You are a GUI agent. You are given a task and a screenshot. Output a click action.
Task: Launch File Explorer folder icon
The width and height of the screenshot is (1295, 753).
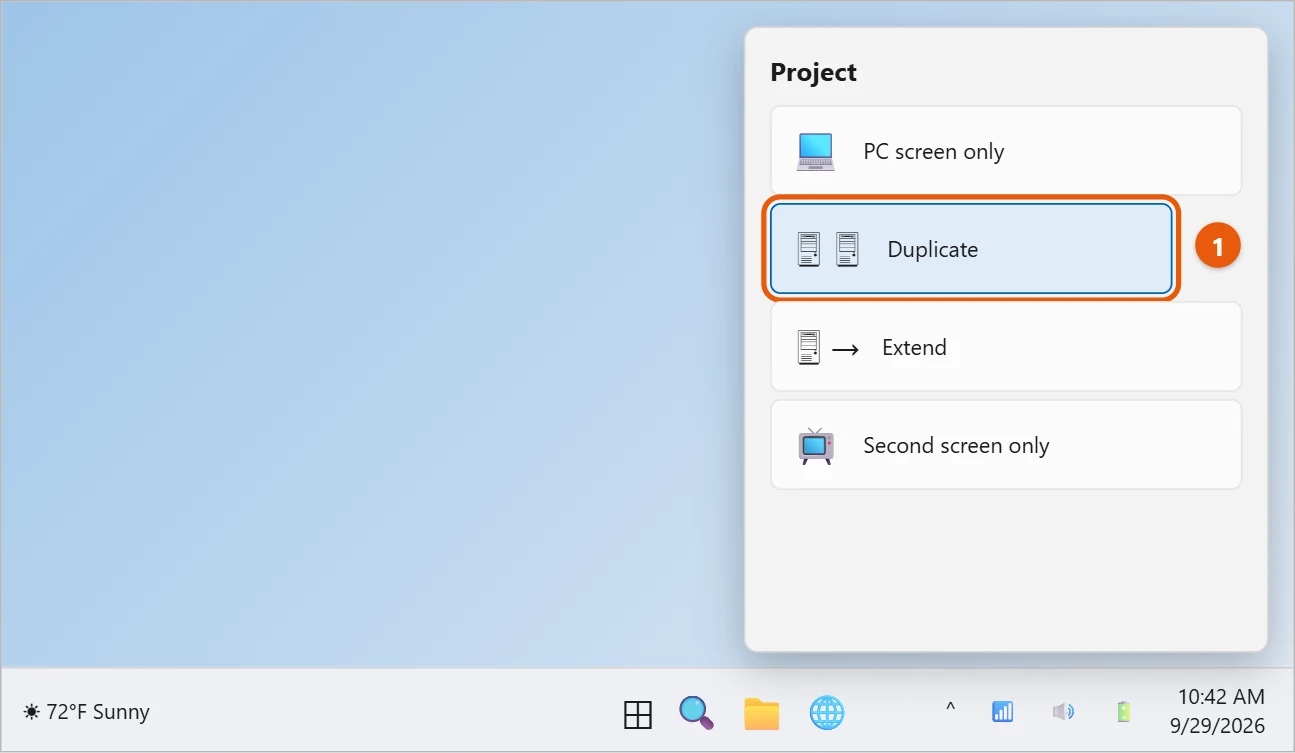tap(761, 713)
